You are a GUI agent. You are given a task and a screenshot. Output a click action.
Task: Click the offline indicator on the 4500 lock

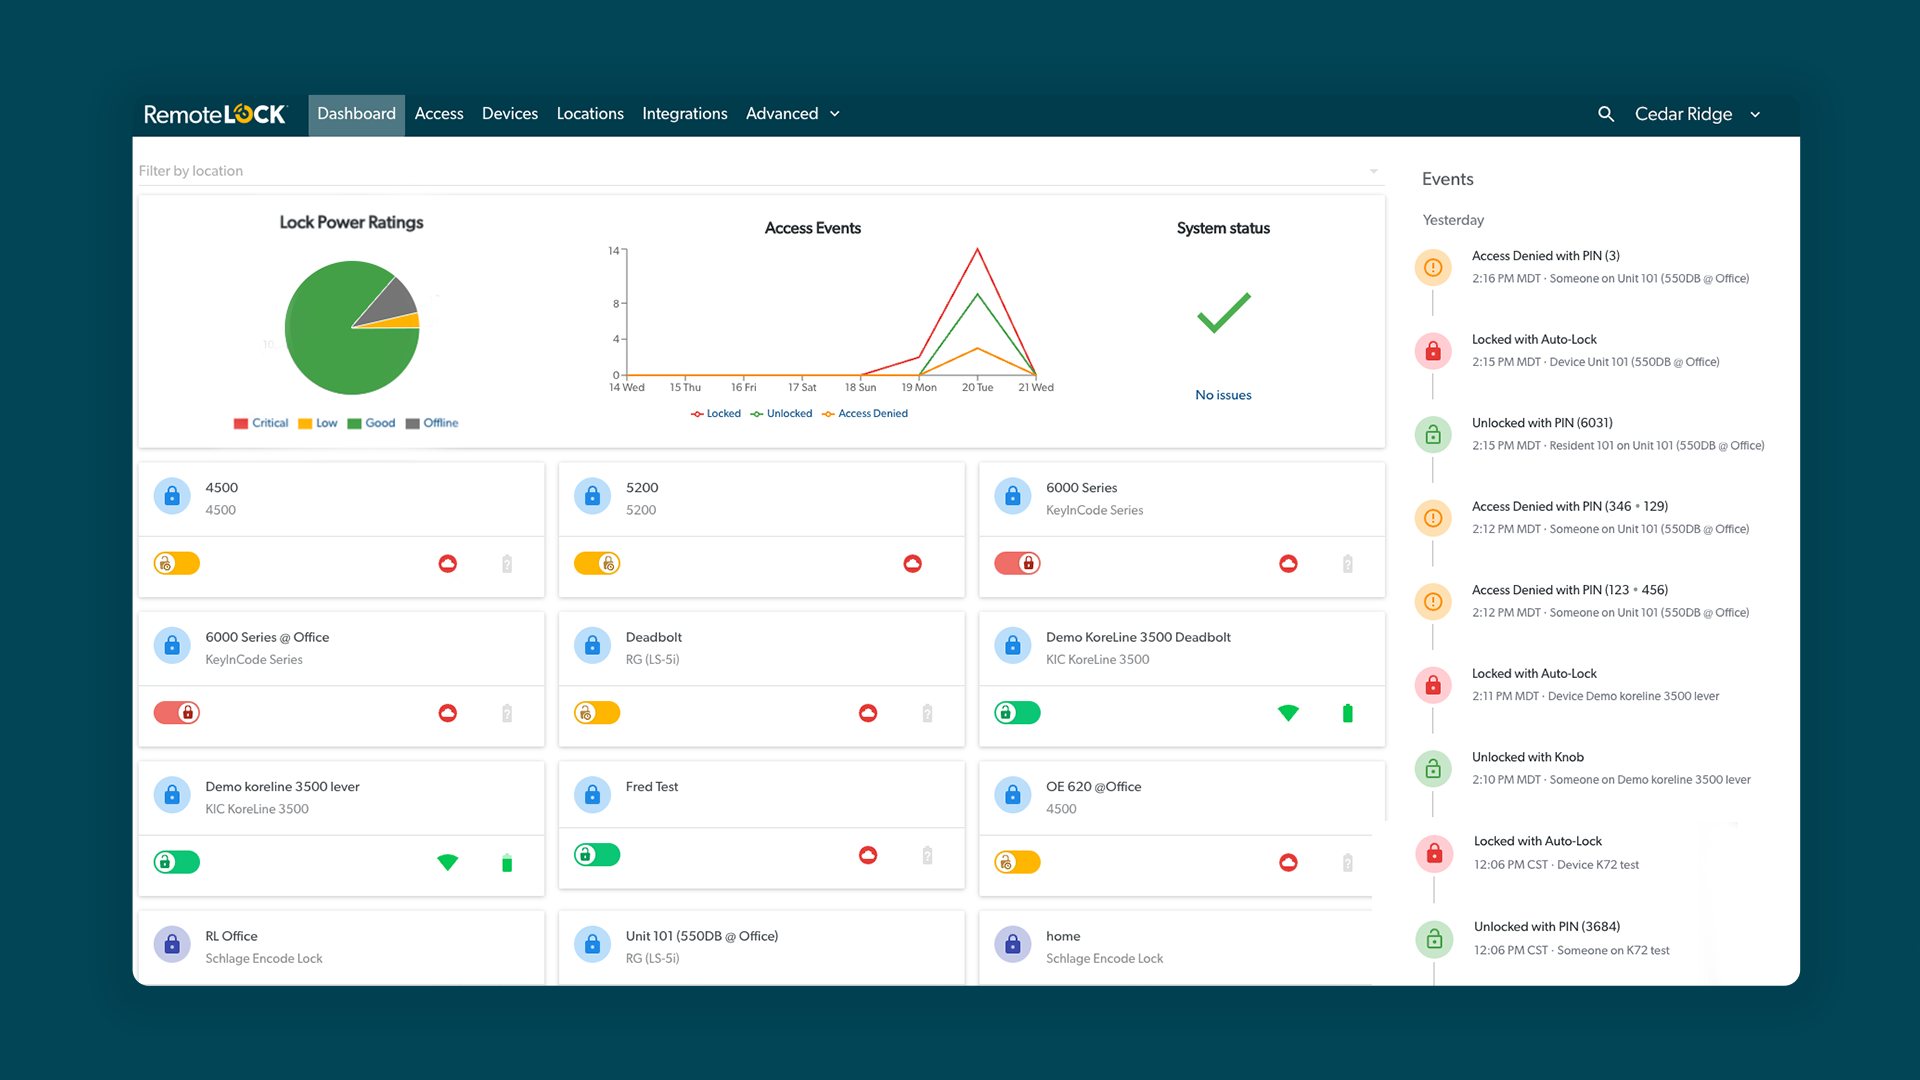447,563
